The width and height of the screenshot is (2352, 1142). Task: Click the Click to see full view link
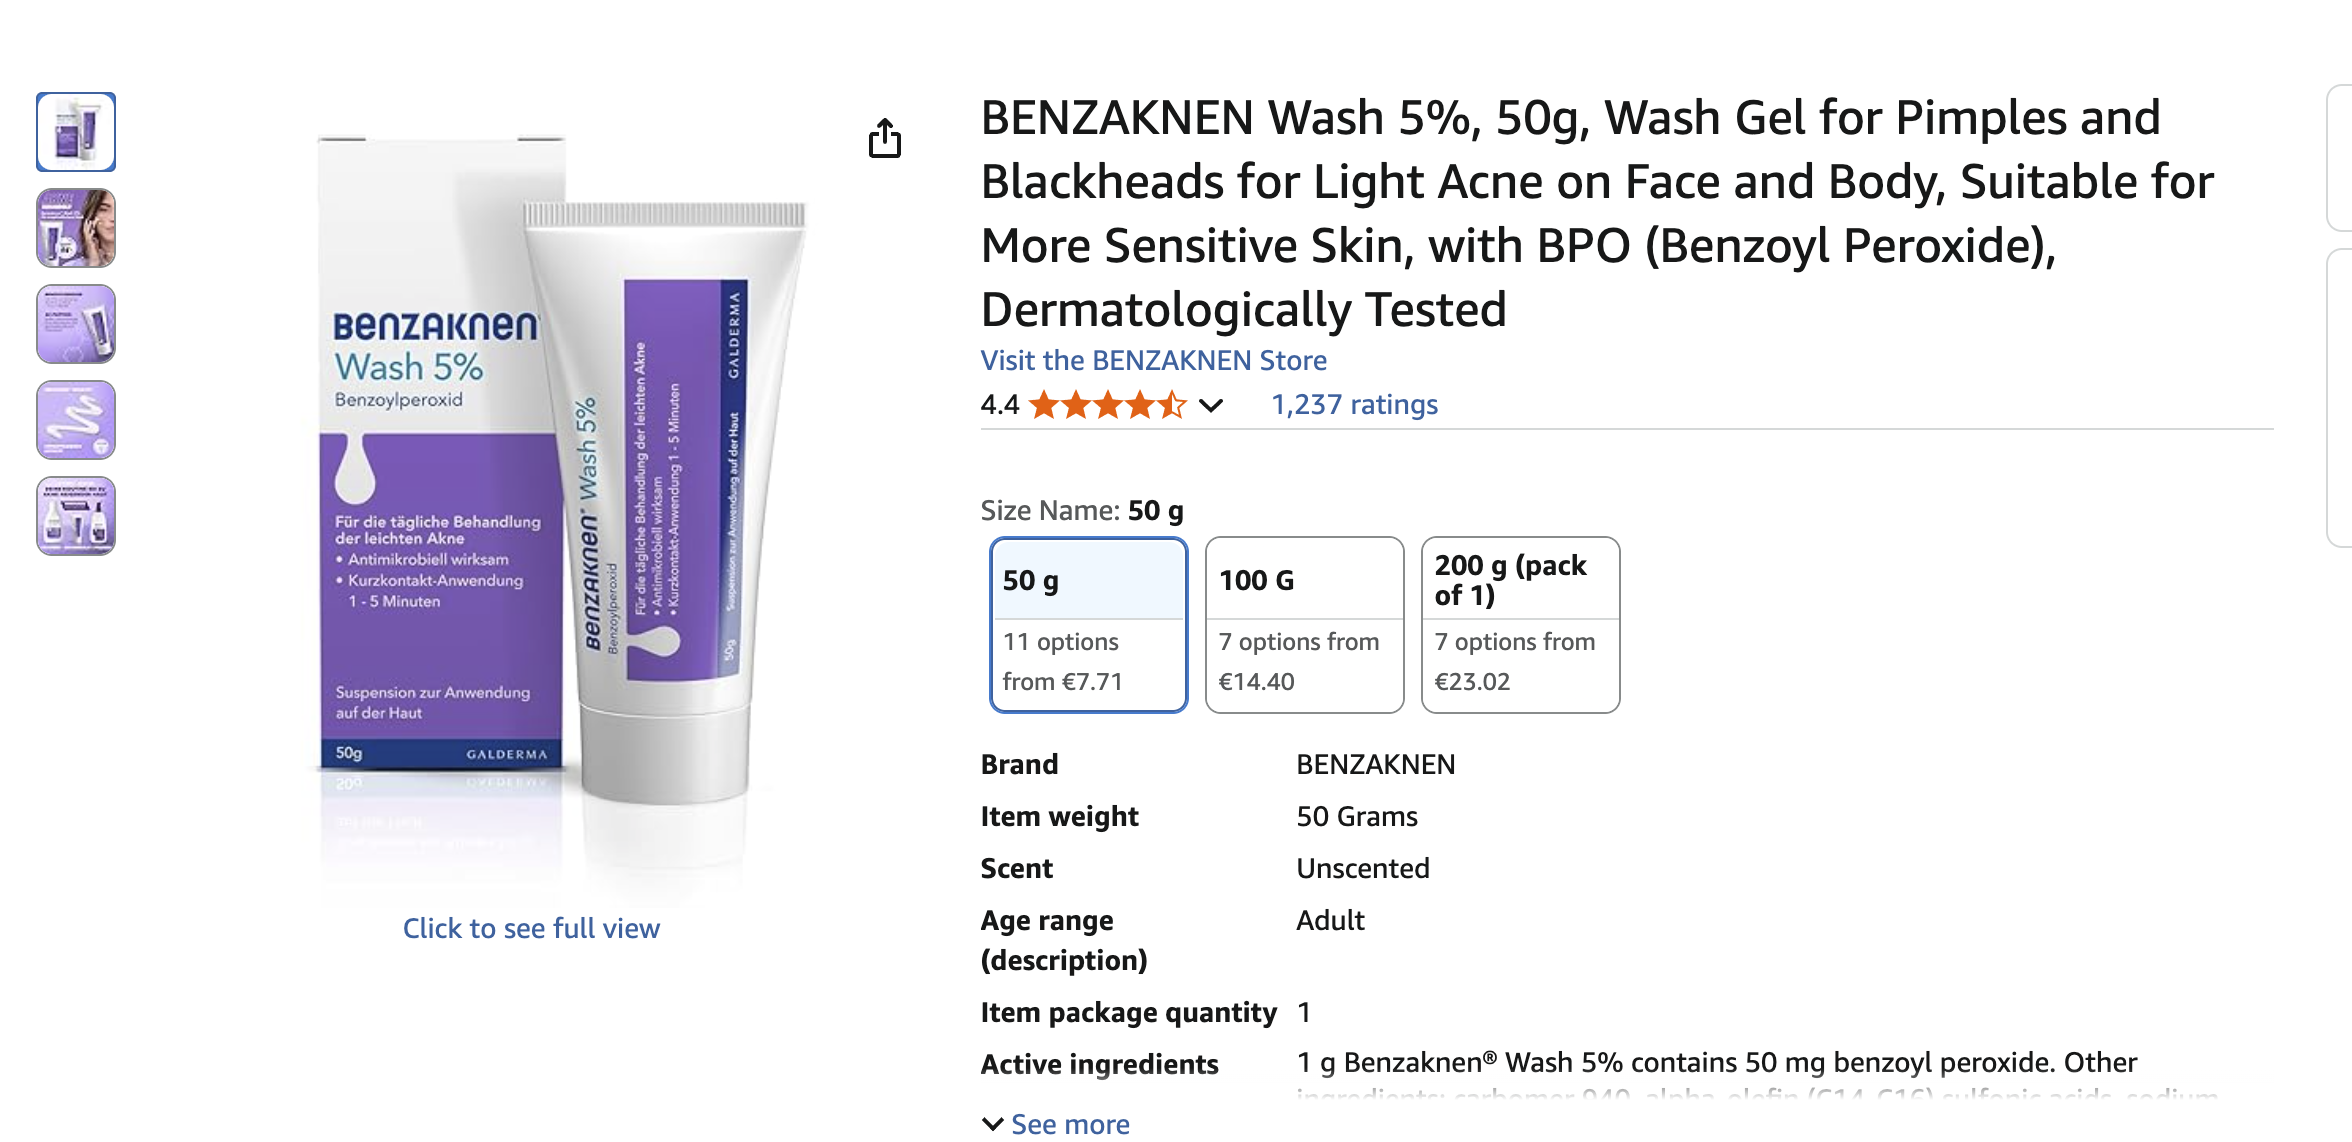[531, 928]
